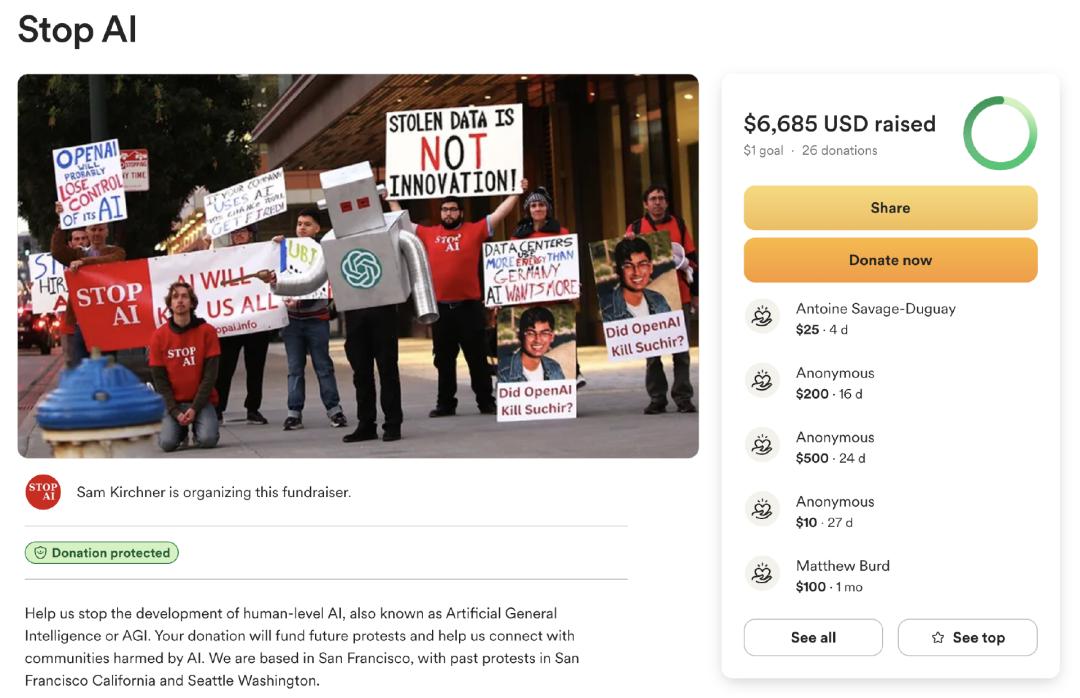Click the shield icon in Donation protected badge

[40, 553]
